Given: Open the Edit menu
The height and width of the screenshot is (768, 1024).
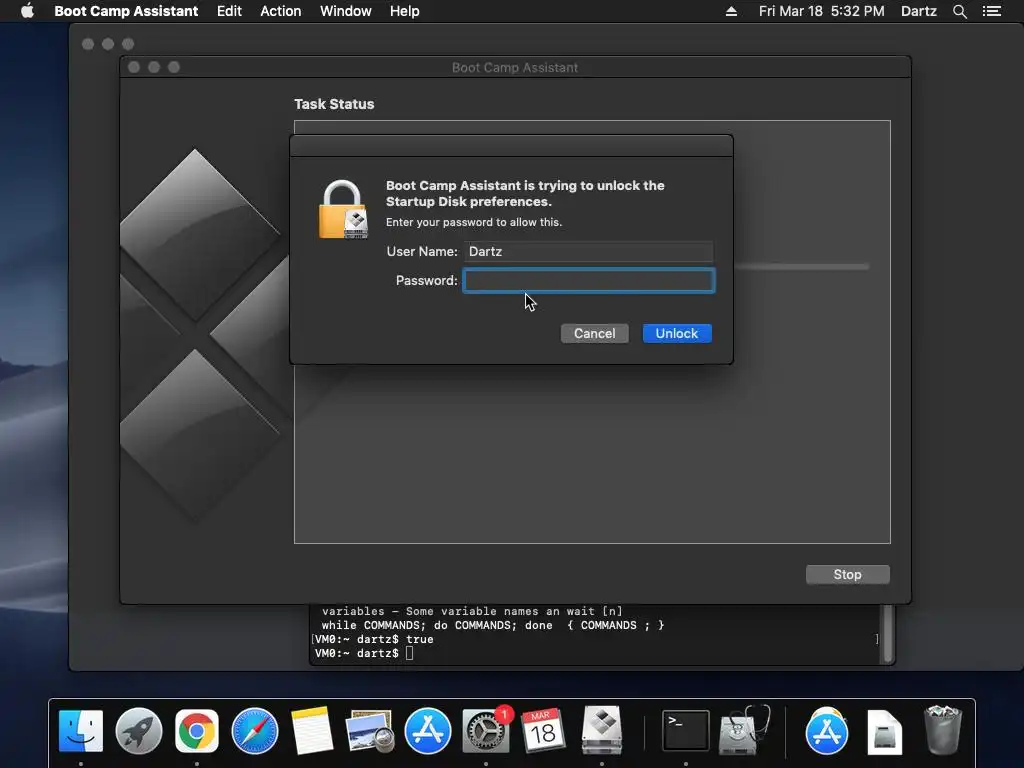Looking at the screenshot, I should (229, 11).
